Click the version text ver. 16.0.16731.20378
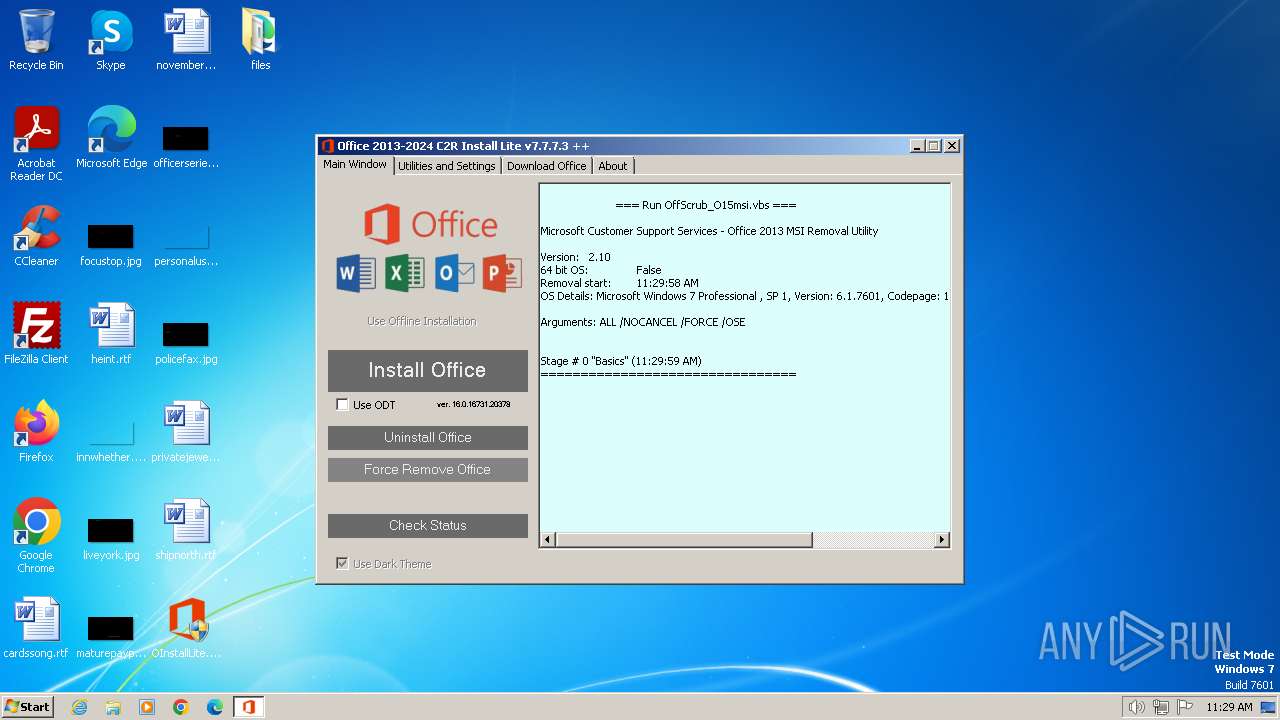The height and width of the screenshot is (720, 1280). tap(474, 405)
